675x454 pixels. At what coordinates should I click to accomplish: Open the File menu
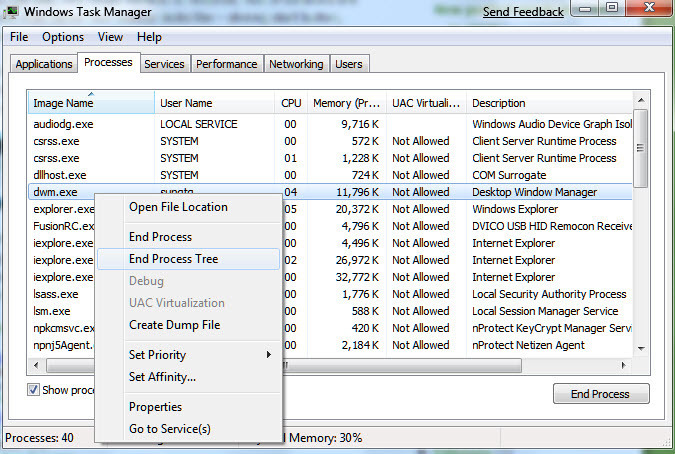[19, 37]
